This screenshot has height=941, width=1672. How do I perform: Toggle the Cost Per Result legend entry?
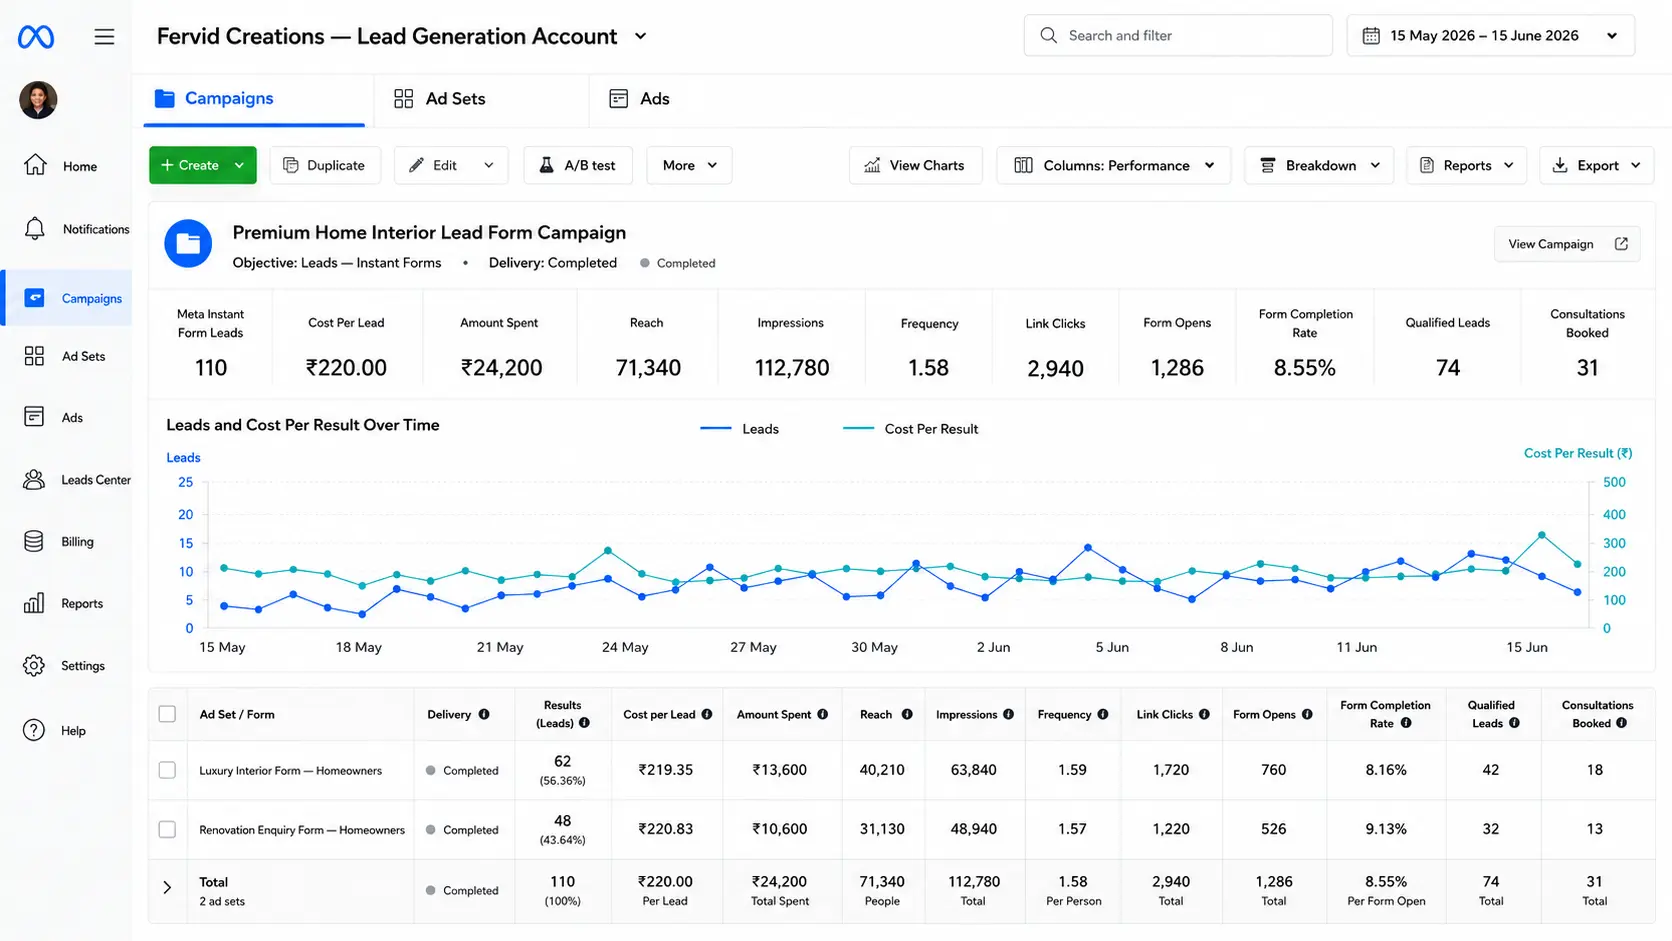(911, 429)
